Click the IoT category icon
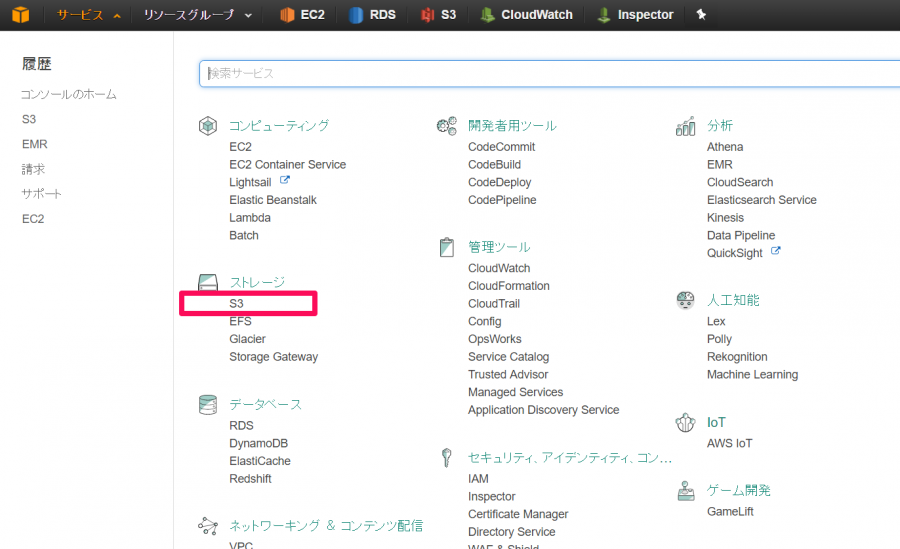 [685, 423]
